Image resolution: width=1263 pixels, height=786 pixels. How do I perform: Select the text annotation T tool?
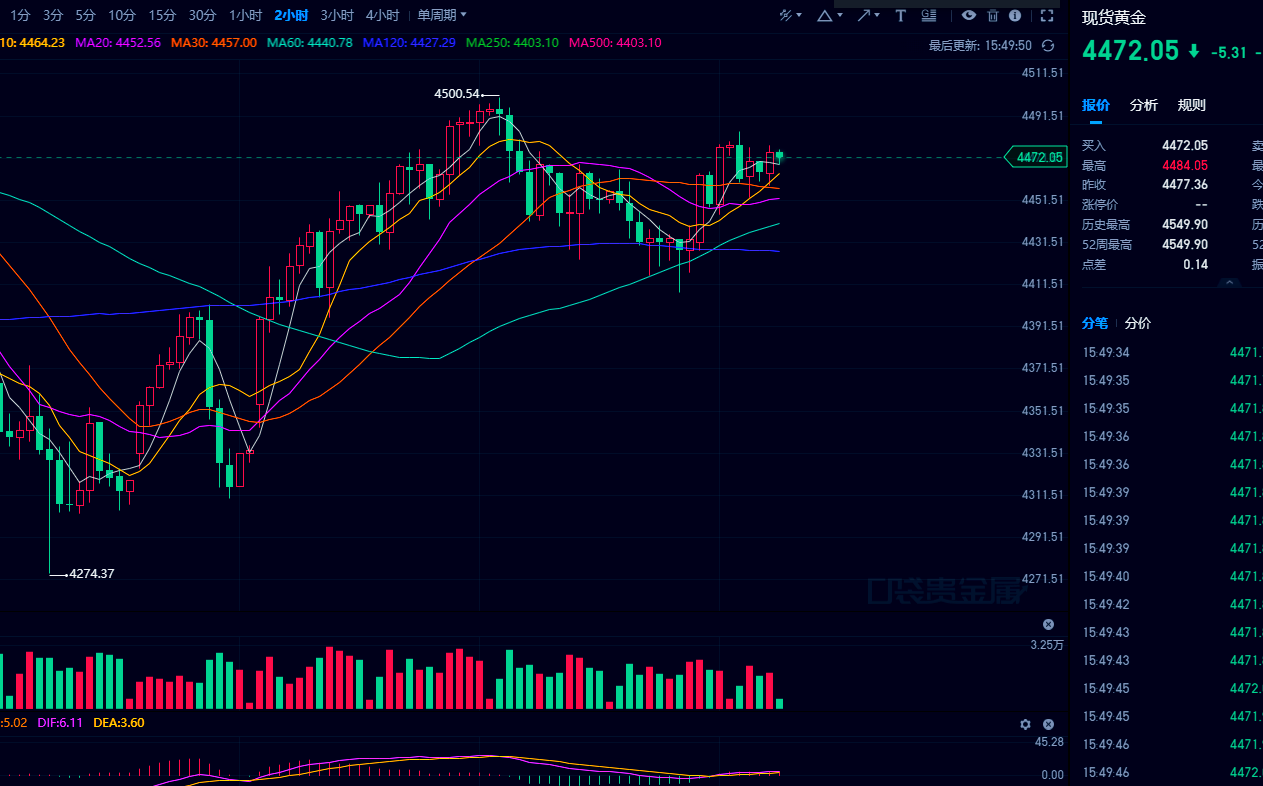tap(900, 15)
